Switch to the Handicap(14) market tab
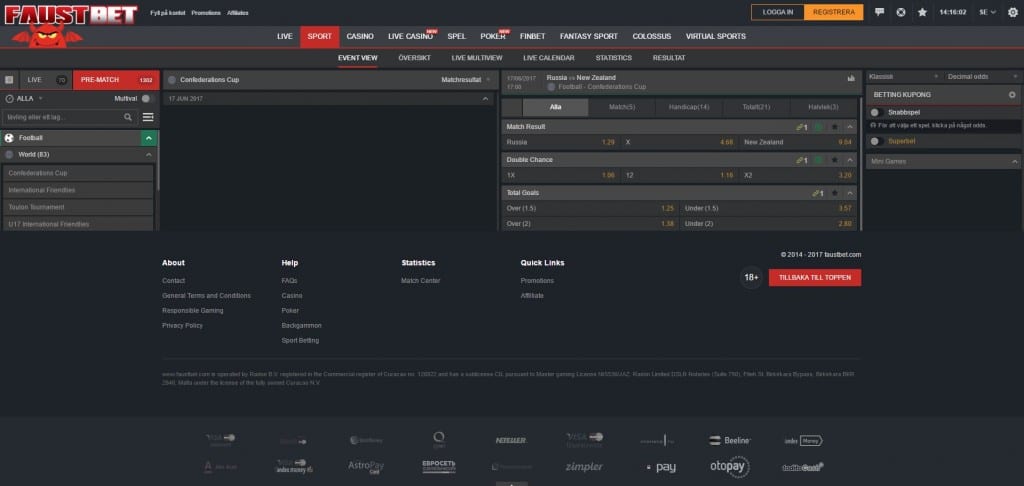The image size is (1024, 486). pyautogui.click(x=689, y=107)
